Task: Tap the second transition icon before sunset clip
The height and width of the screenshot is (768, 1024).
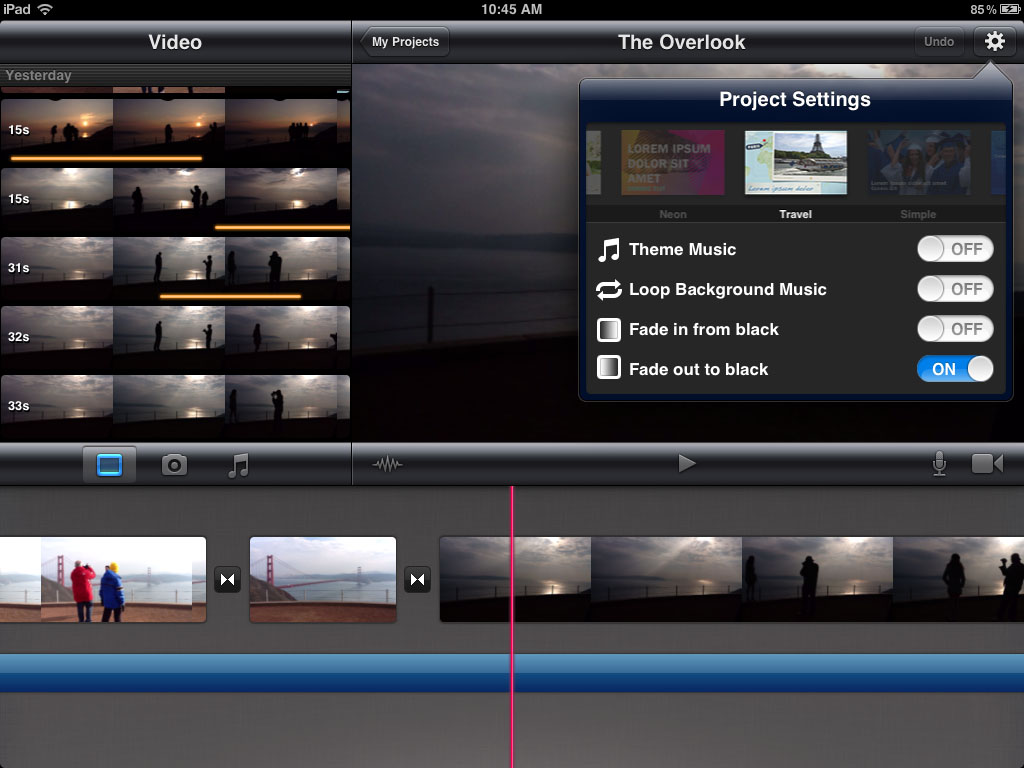Action: [417, 579]
